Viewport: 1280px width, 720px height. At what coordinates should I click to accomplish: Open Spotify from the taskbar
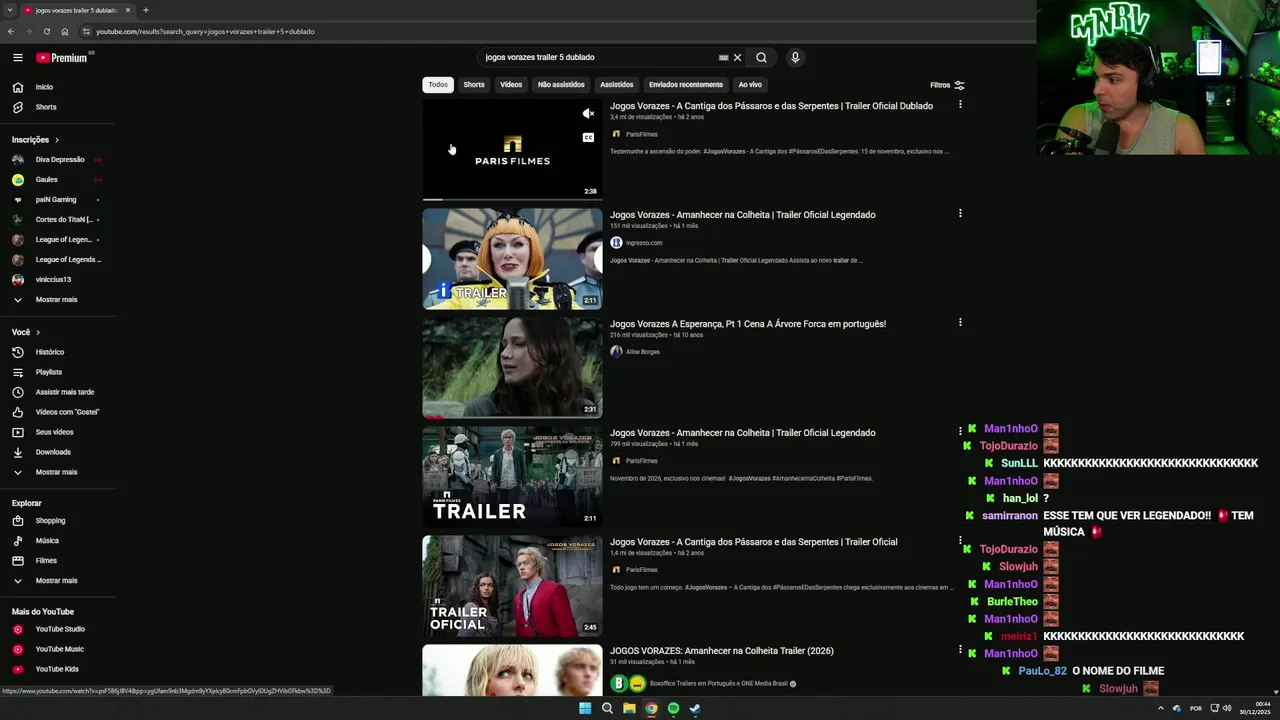(673, 708)
